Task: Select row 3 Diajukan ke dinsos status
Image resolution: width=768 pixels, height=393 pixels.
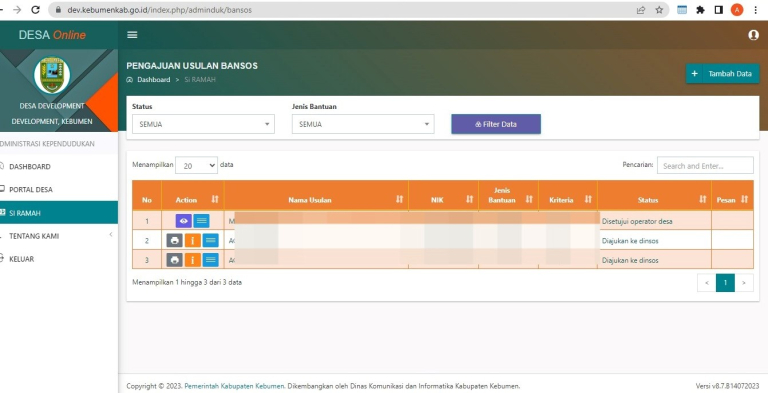Action: pyautogui.click(x=654, y=260)
